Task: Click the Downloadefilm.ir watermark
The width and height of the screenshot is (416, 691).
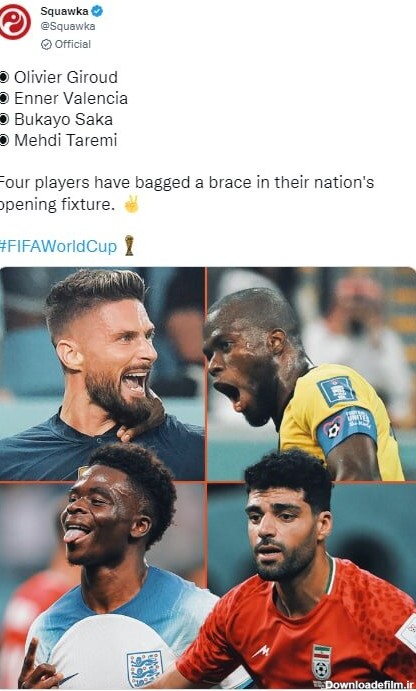Action: click(369, 684)
